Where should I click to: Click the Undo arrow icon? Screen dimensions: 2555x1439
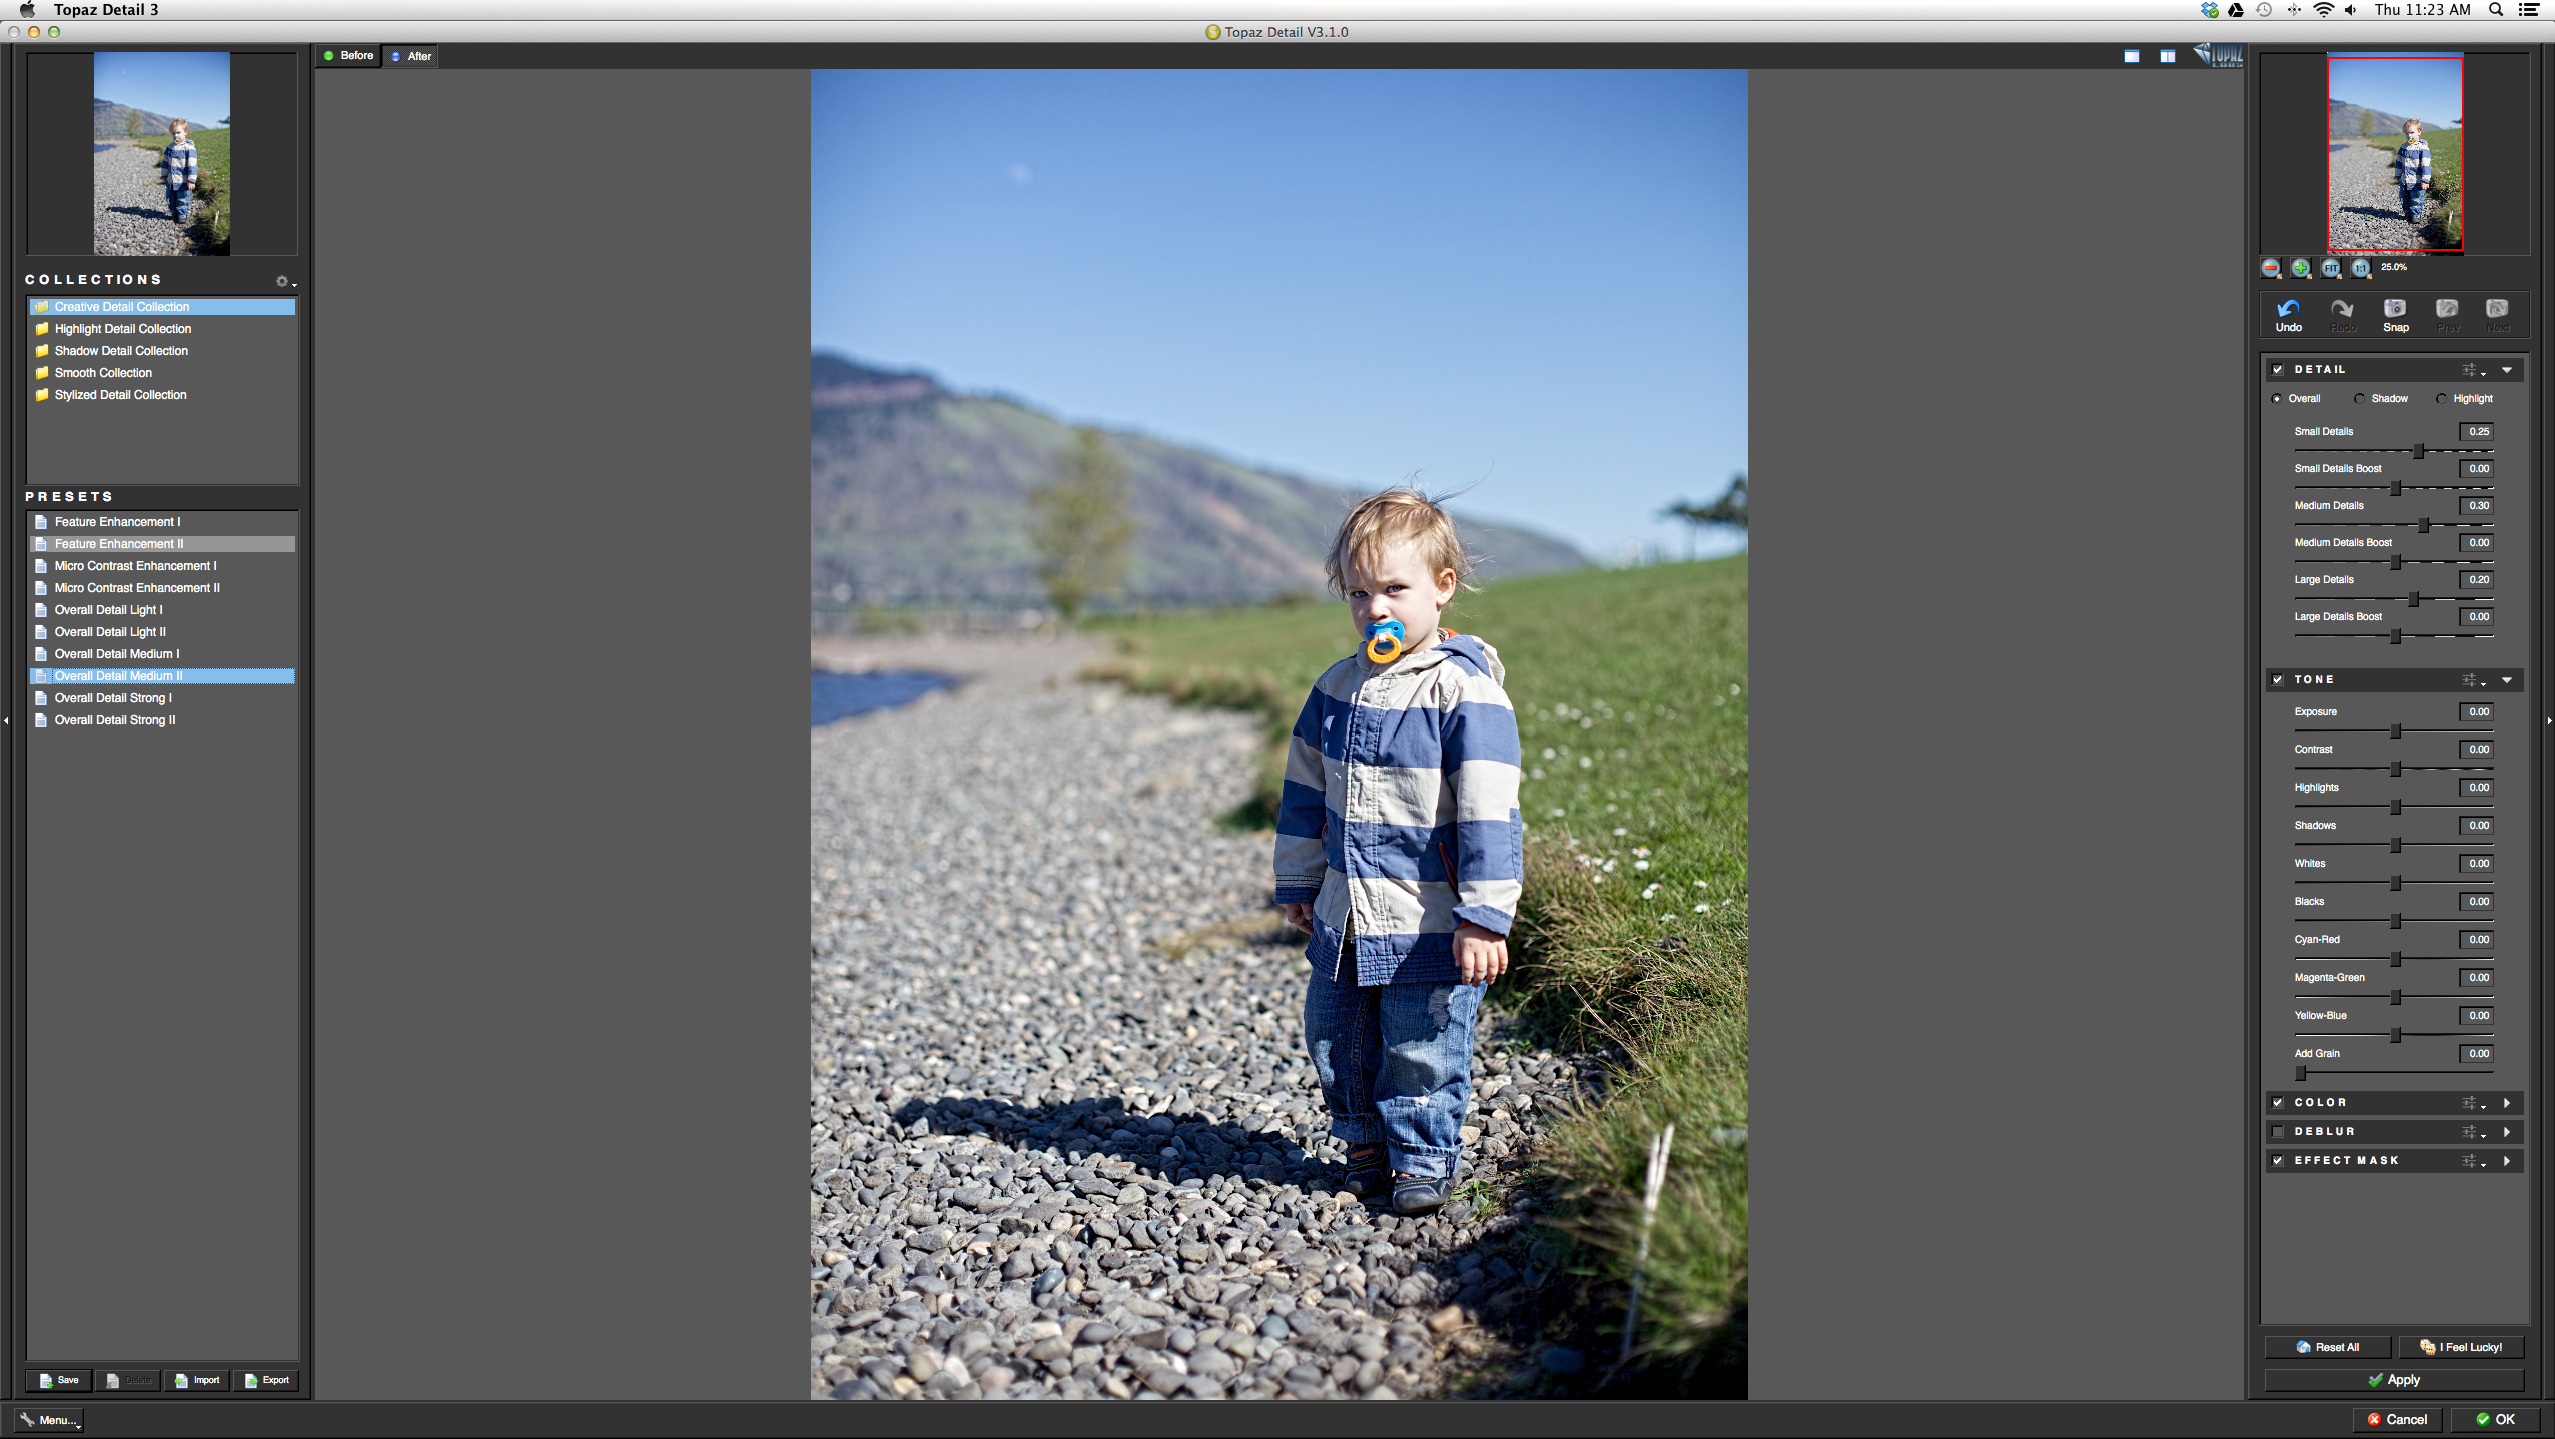pos(2288,309)
